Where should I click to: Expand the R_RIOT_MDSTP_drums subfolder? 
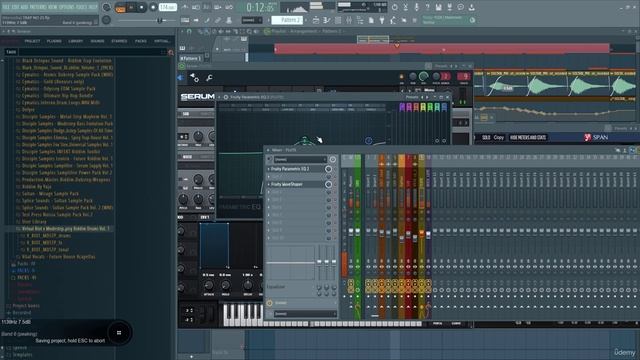(x=48, y=236)
